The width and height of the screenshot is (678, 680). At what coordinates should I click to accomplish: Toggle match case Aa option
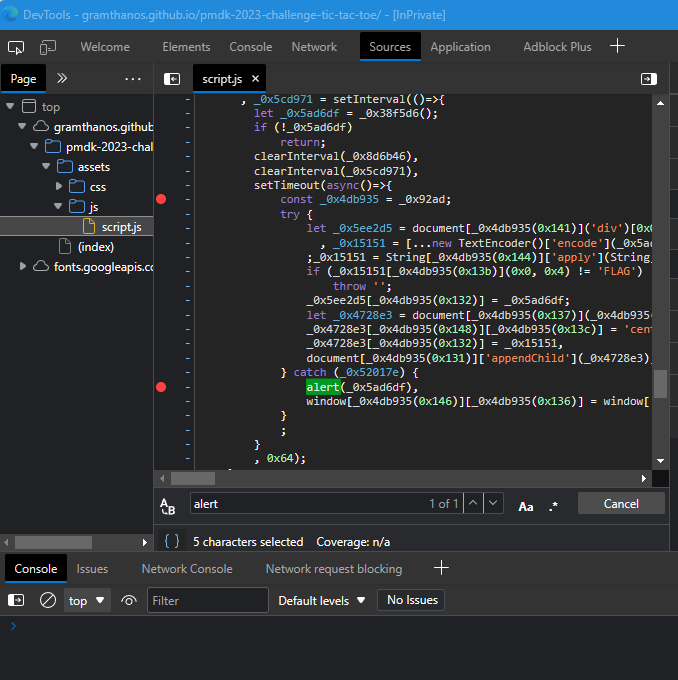tap(525, 505)
